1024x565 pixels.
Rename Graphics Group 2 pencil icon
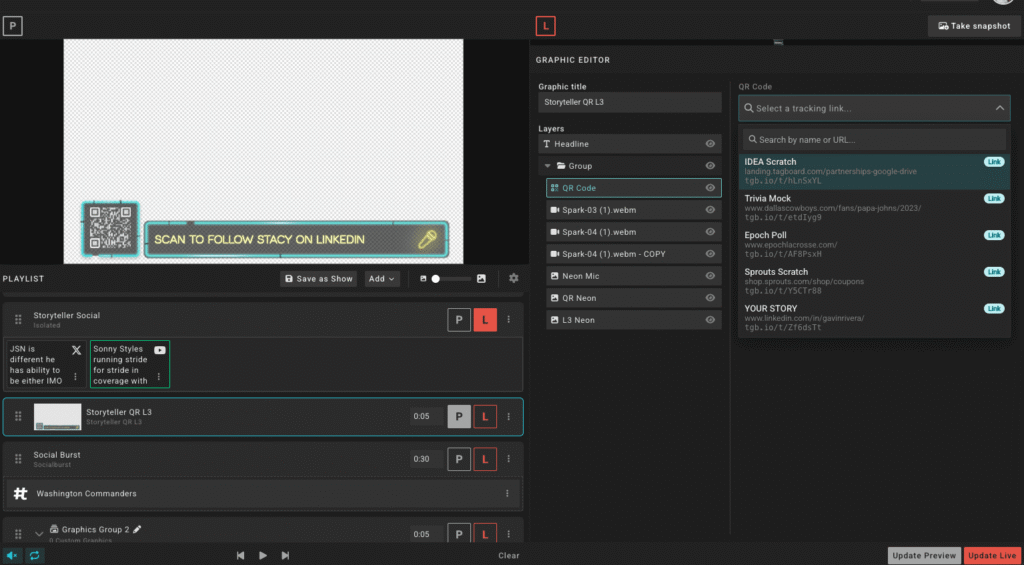coord(137,530)
